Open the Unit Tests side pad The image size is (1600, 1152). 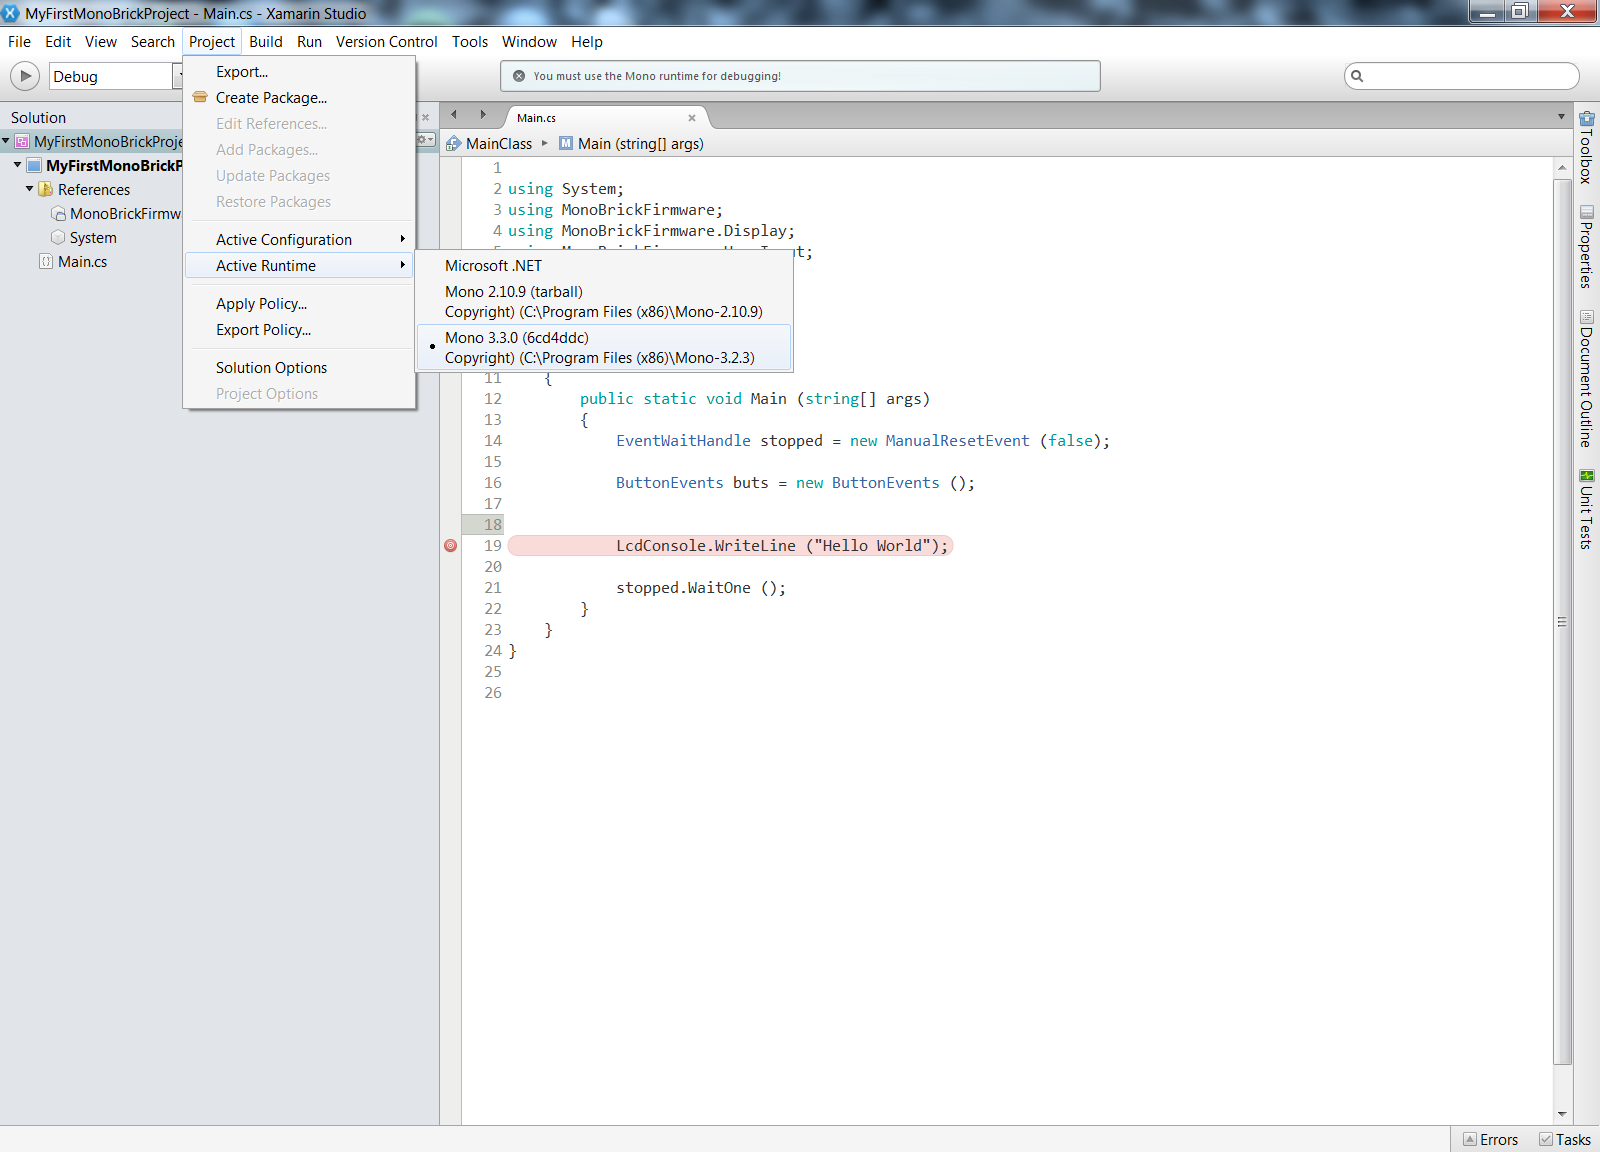tap(1586, 509)
